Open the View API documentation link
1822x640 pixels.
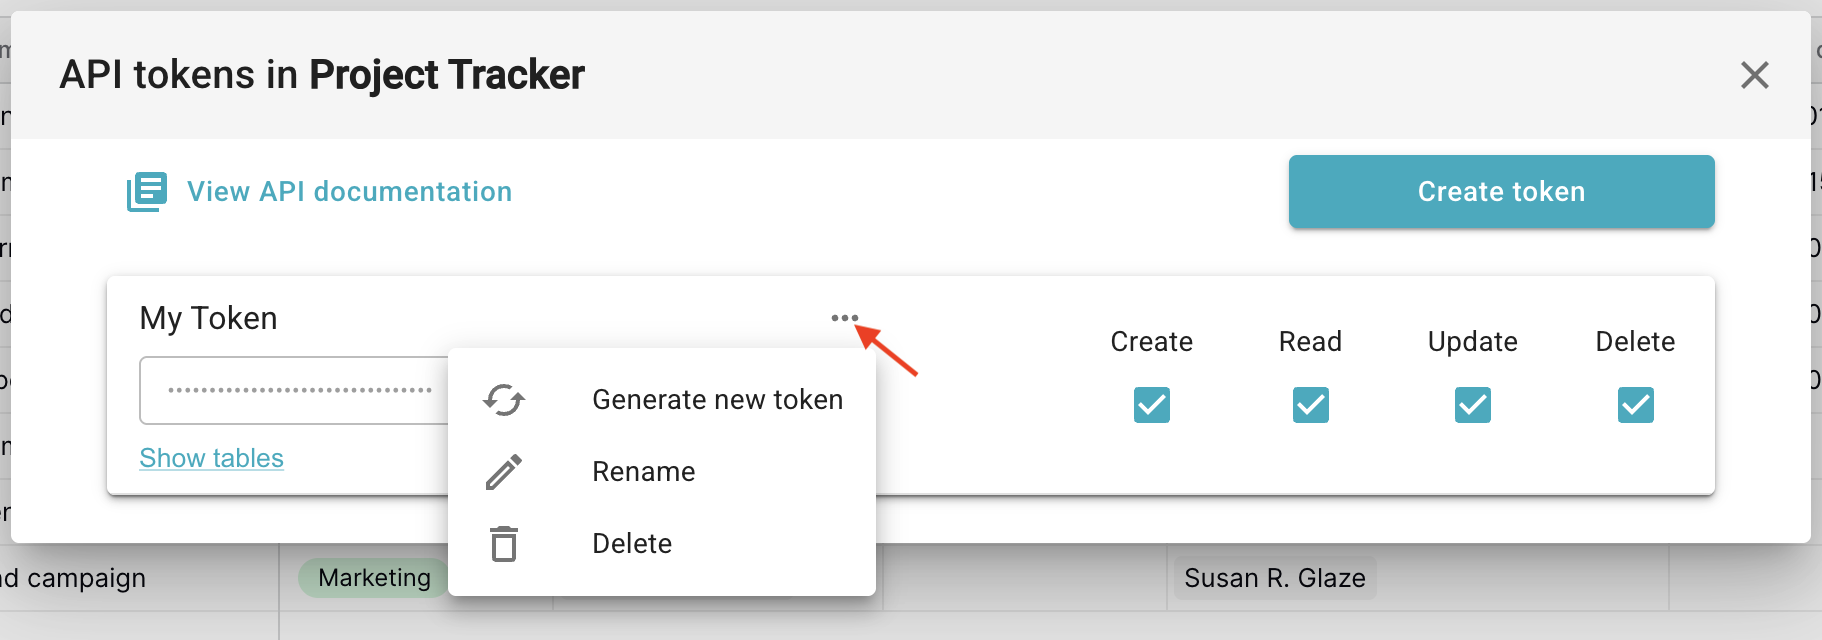(x=349, y=191)
